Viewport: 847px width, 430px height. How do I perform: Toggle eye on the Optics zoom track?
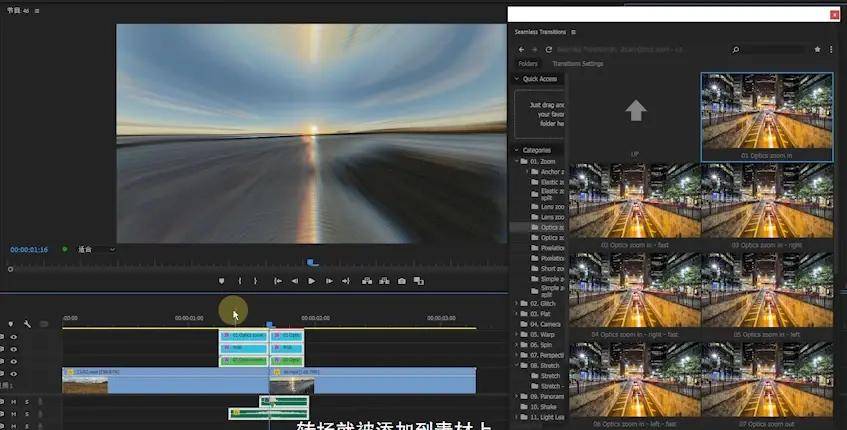tap(14, 337)
